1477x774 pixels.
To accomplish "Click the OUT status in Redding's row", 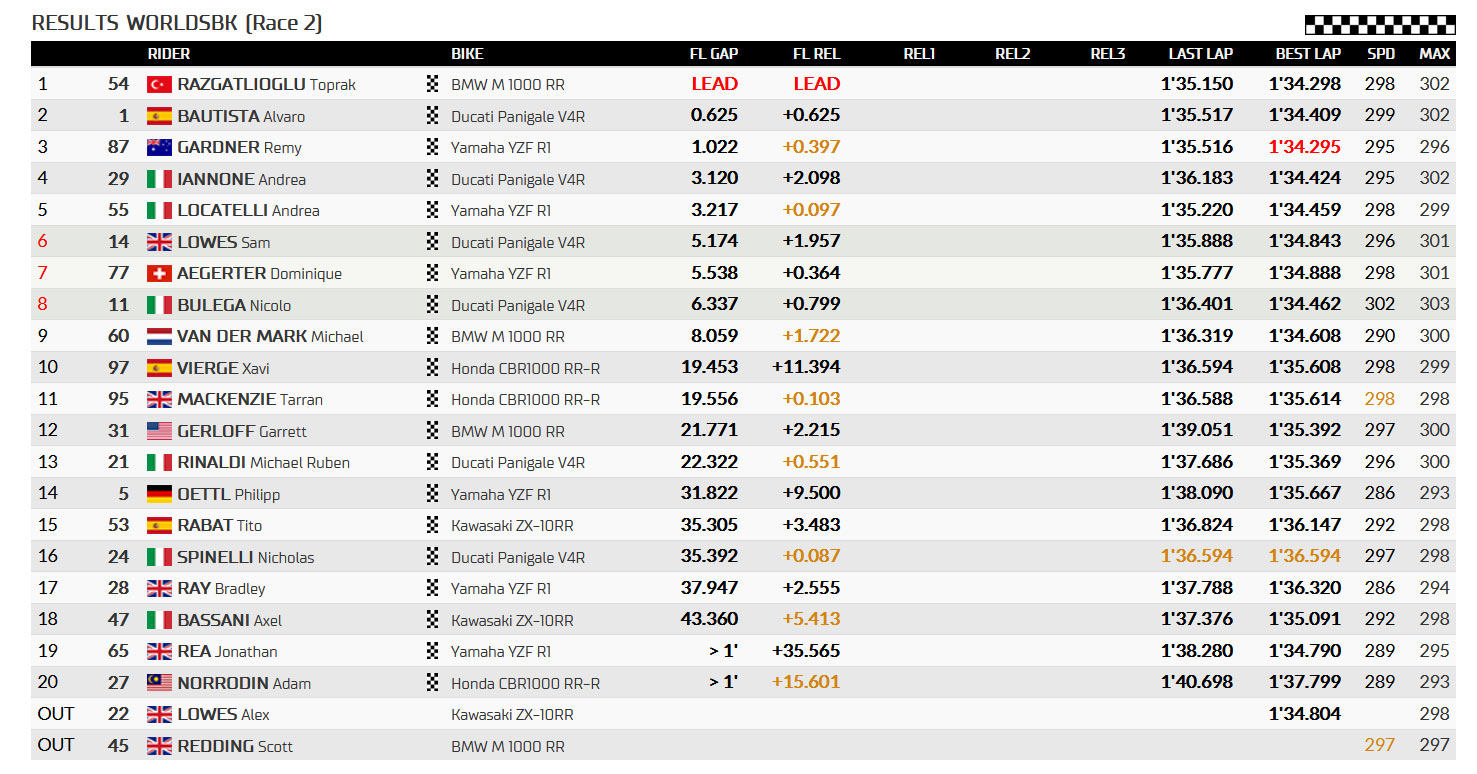I will tap(56, 746).
